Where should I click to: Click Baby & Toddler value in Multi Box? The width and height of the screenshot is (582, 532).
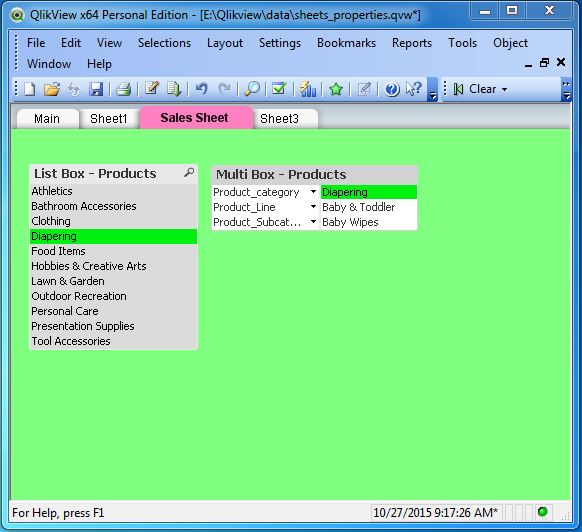(x=369, y=207)
